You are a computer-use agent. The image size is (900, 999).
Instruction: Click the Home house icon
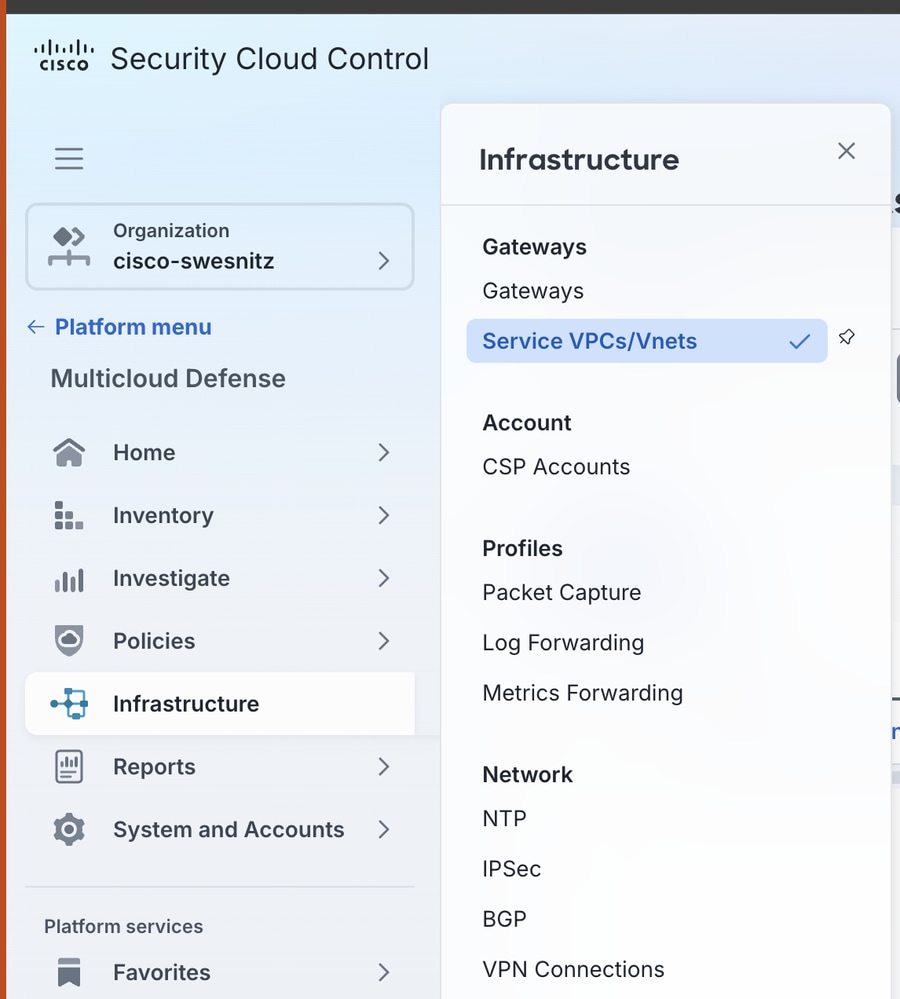pos(69,452)
